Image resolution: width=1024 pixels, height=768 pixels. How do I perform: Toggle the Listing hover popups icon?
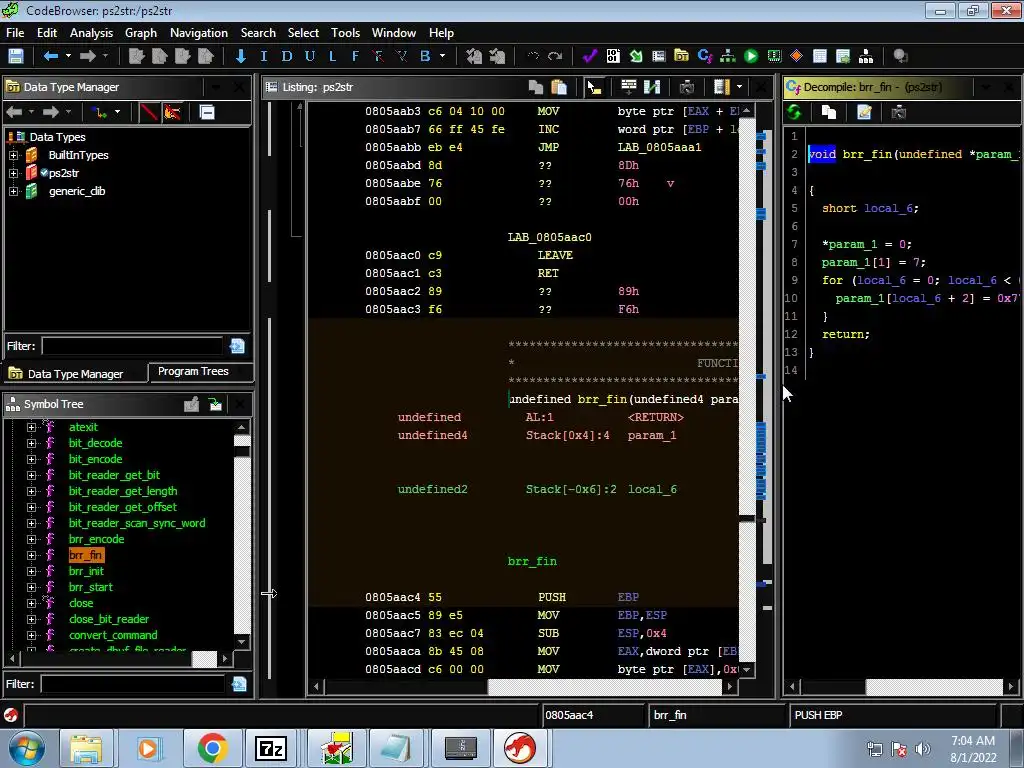point(722,87)
